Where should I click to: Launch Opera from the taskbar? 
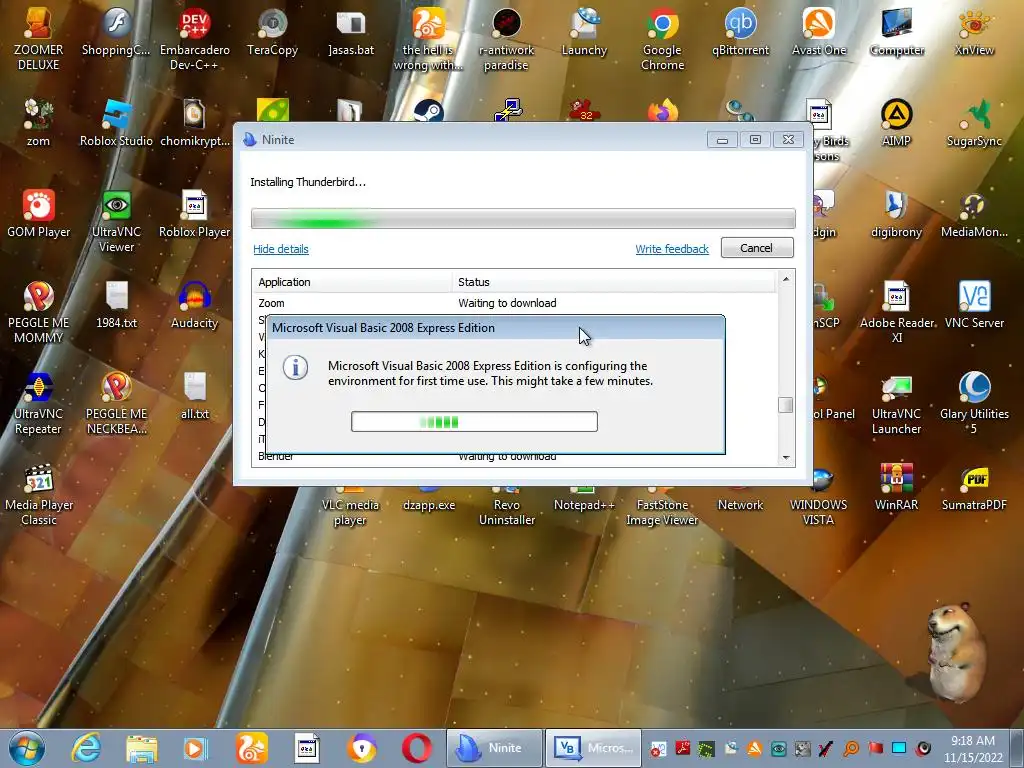pyautogui.click(x=417, y=748)
